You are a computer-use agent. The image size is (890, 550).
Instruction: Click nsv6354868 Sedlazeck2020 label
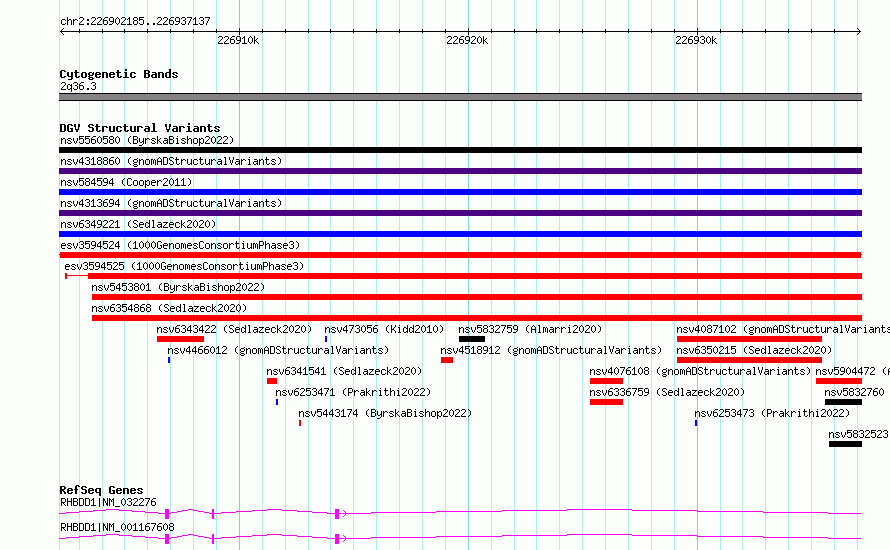(x=169, y=308)
